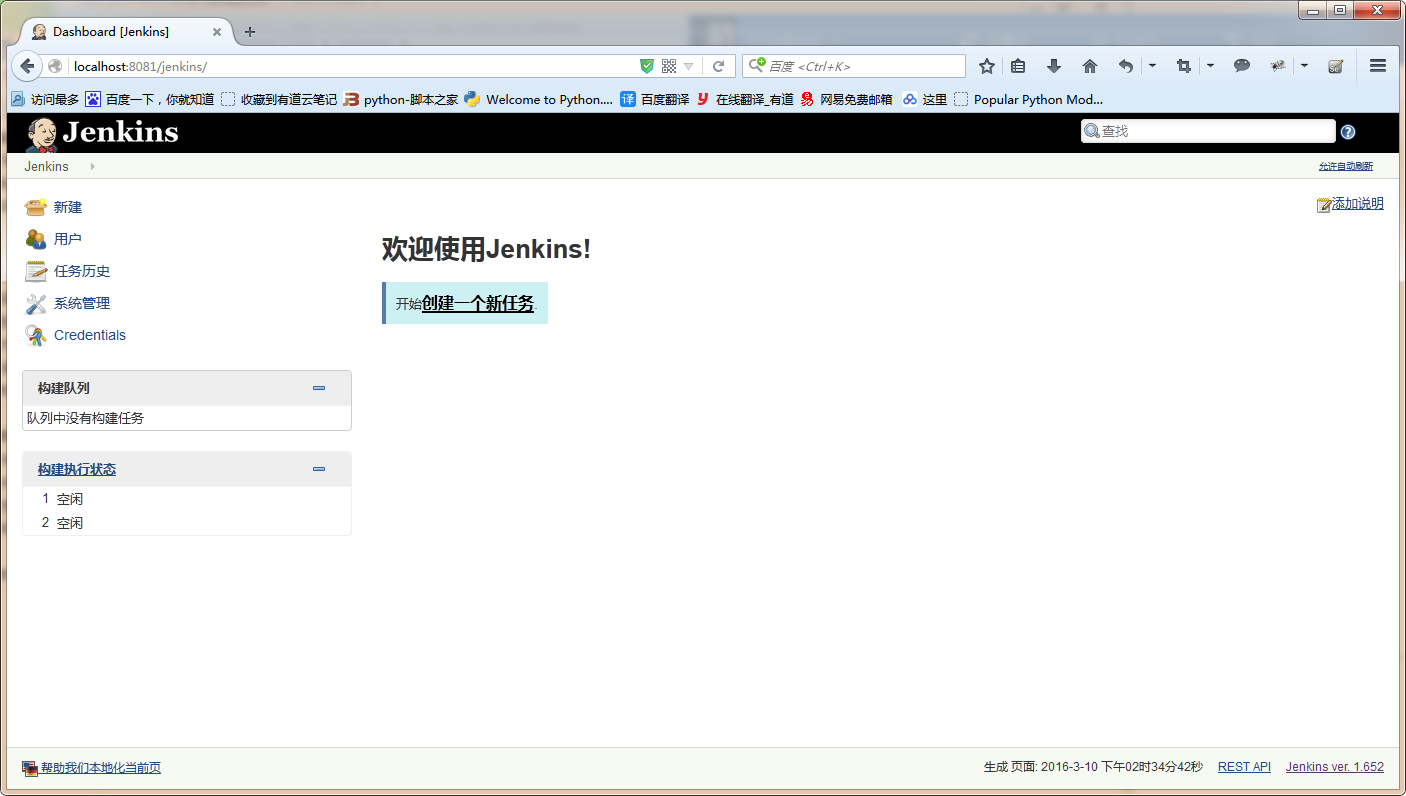The width and height of the screenshot is (1406, 796).
Task: Open the 构建执行状态 header link
Action: coord(77,469)
